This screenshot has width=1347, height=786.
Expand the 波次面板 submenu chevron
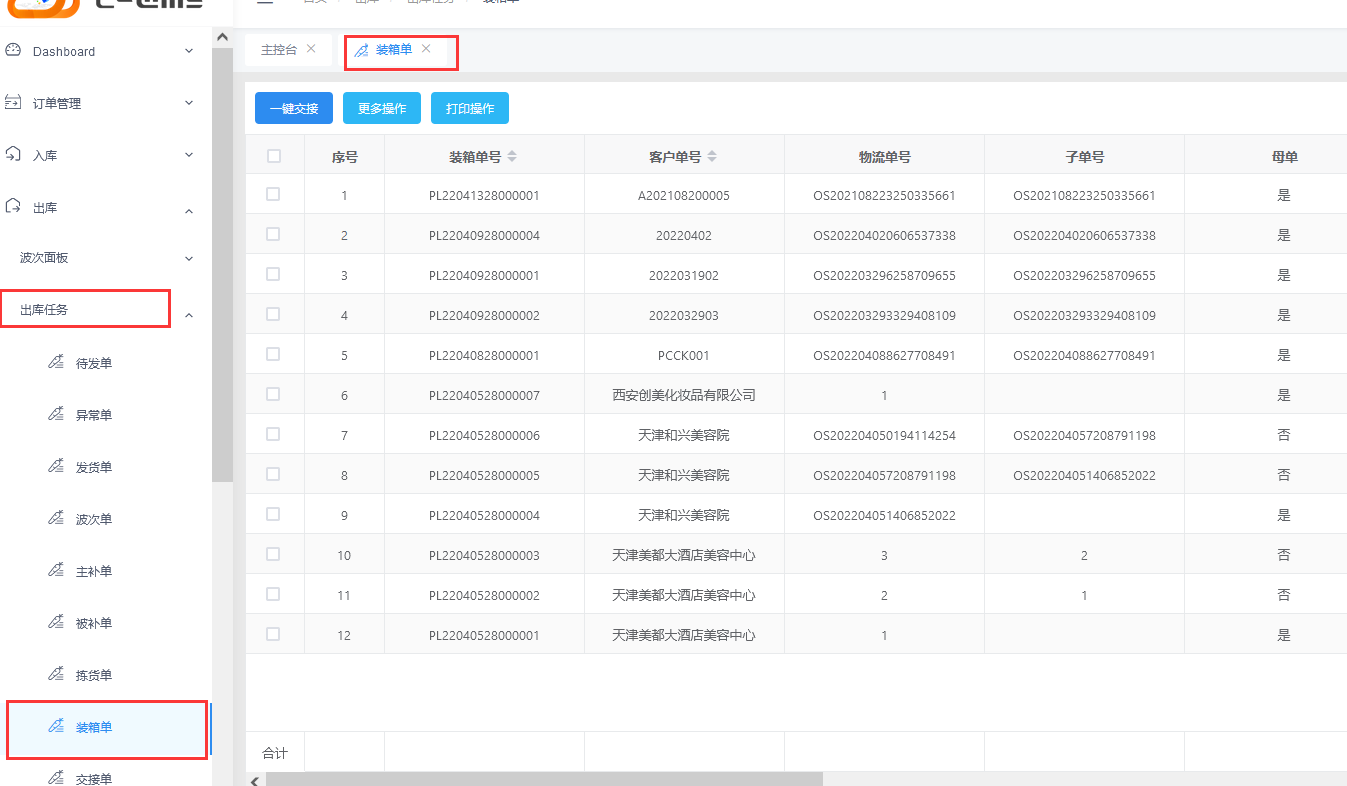tap(189, 258)
